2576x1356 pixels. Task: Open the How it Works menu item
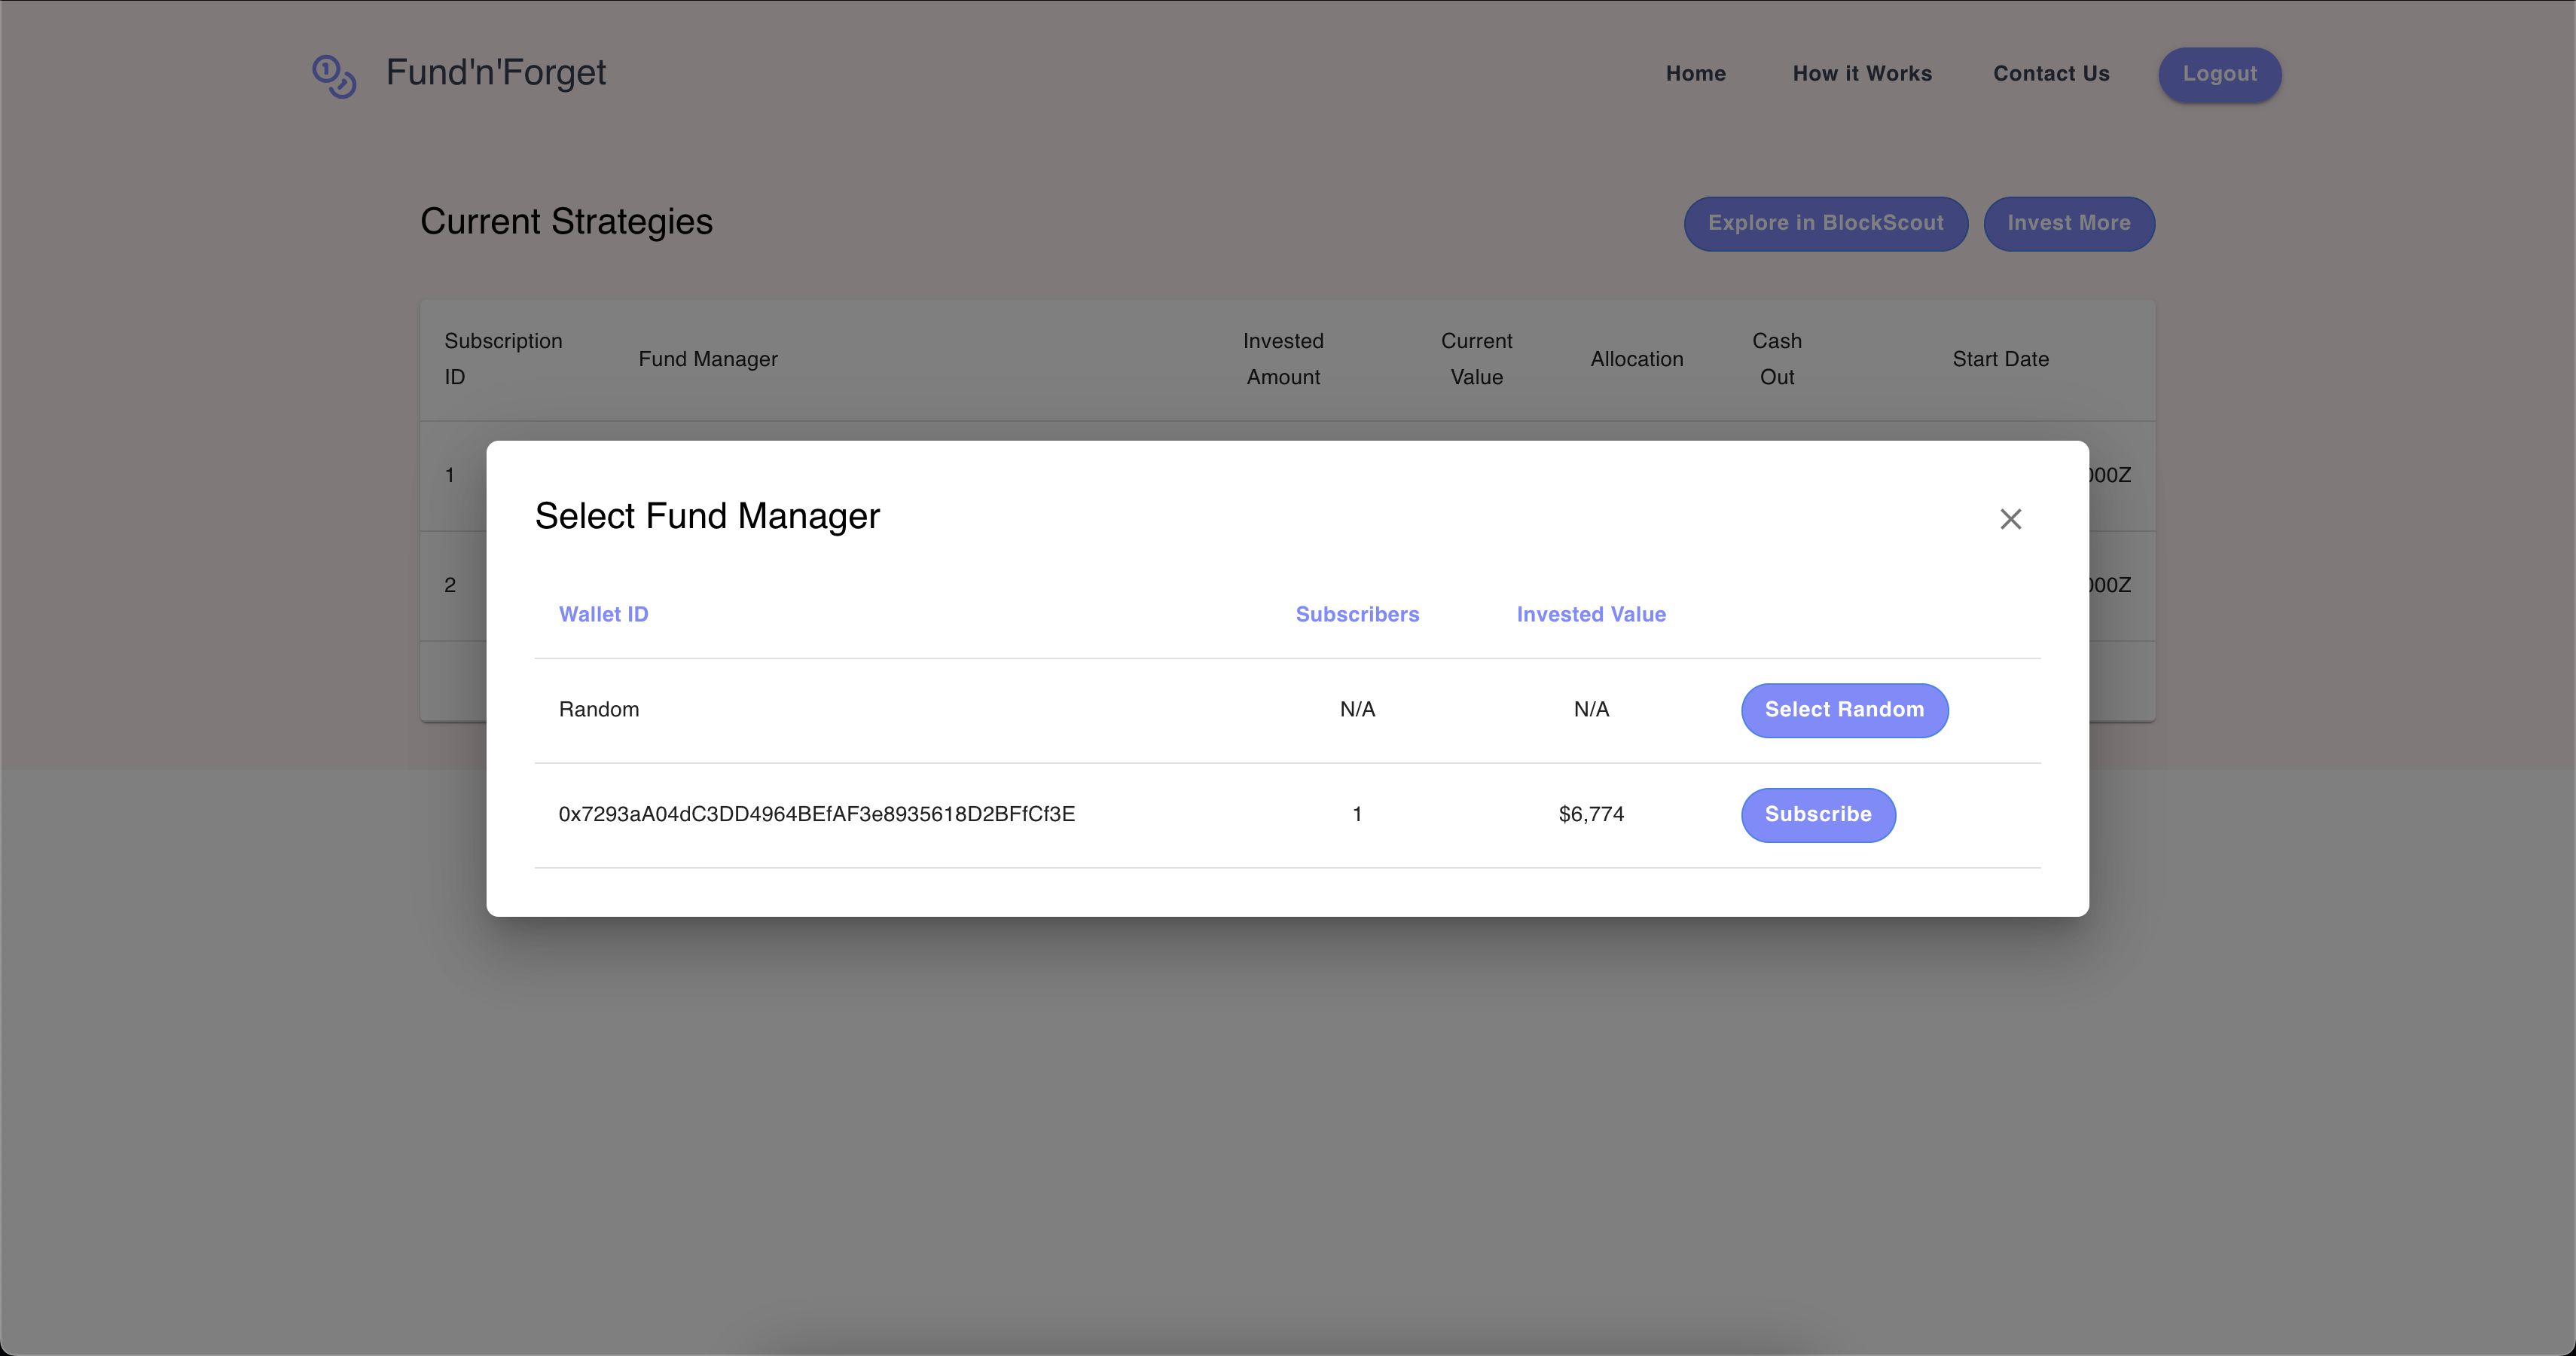tap(1862, 73)
